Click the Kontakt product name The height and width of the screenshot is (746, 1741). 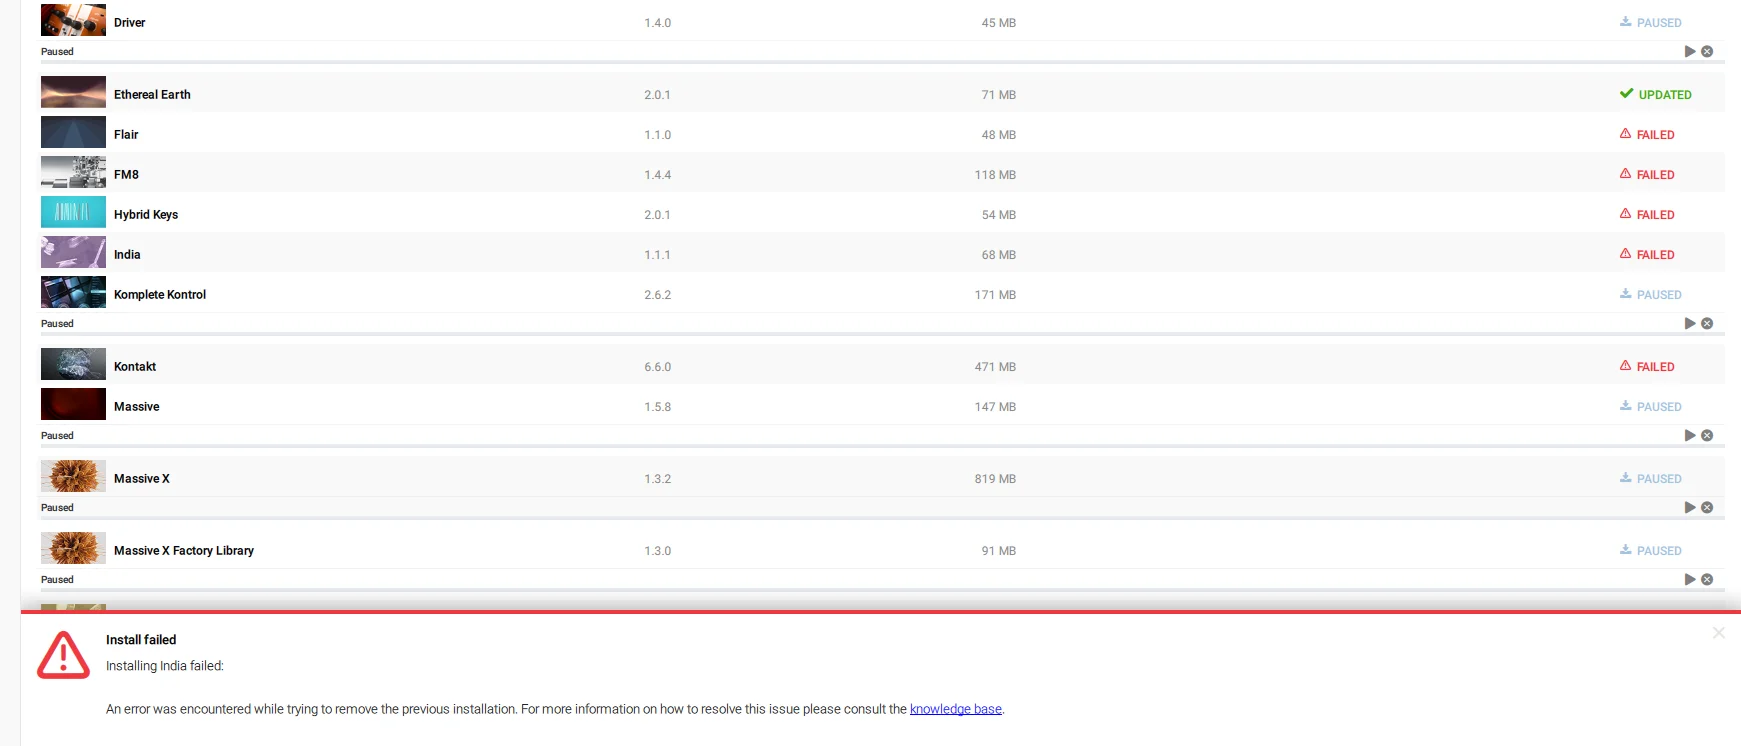point(135,366)
